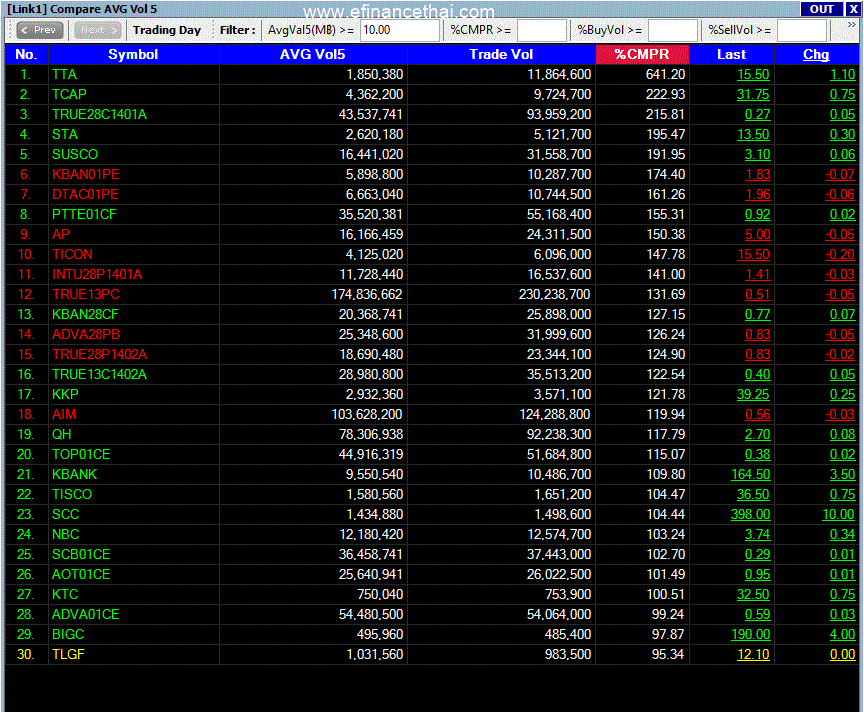Sort by the Last column header
The image size is (864, 712).
732,55
